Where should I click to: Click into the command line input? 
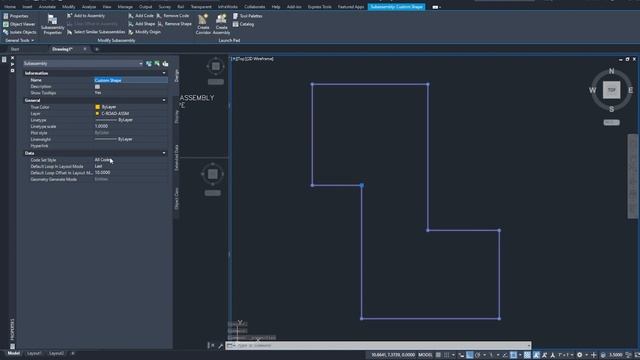382,346
